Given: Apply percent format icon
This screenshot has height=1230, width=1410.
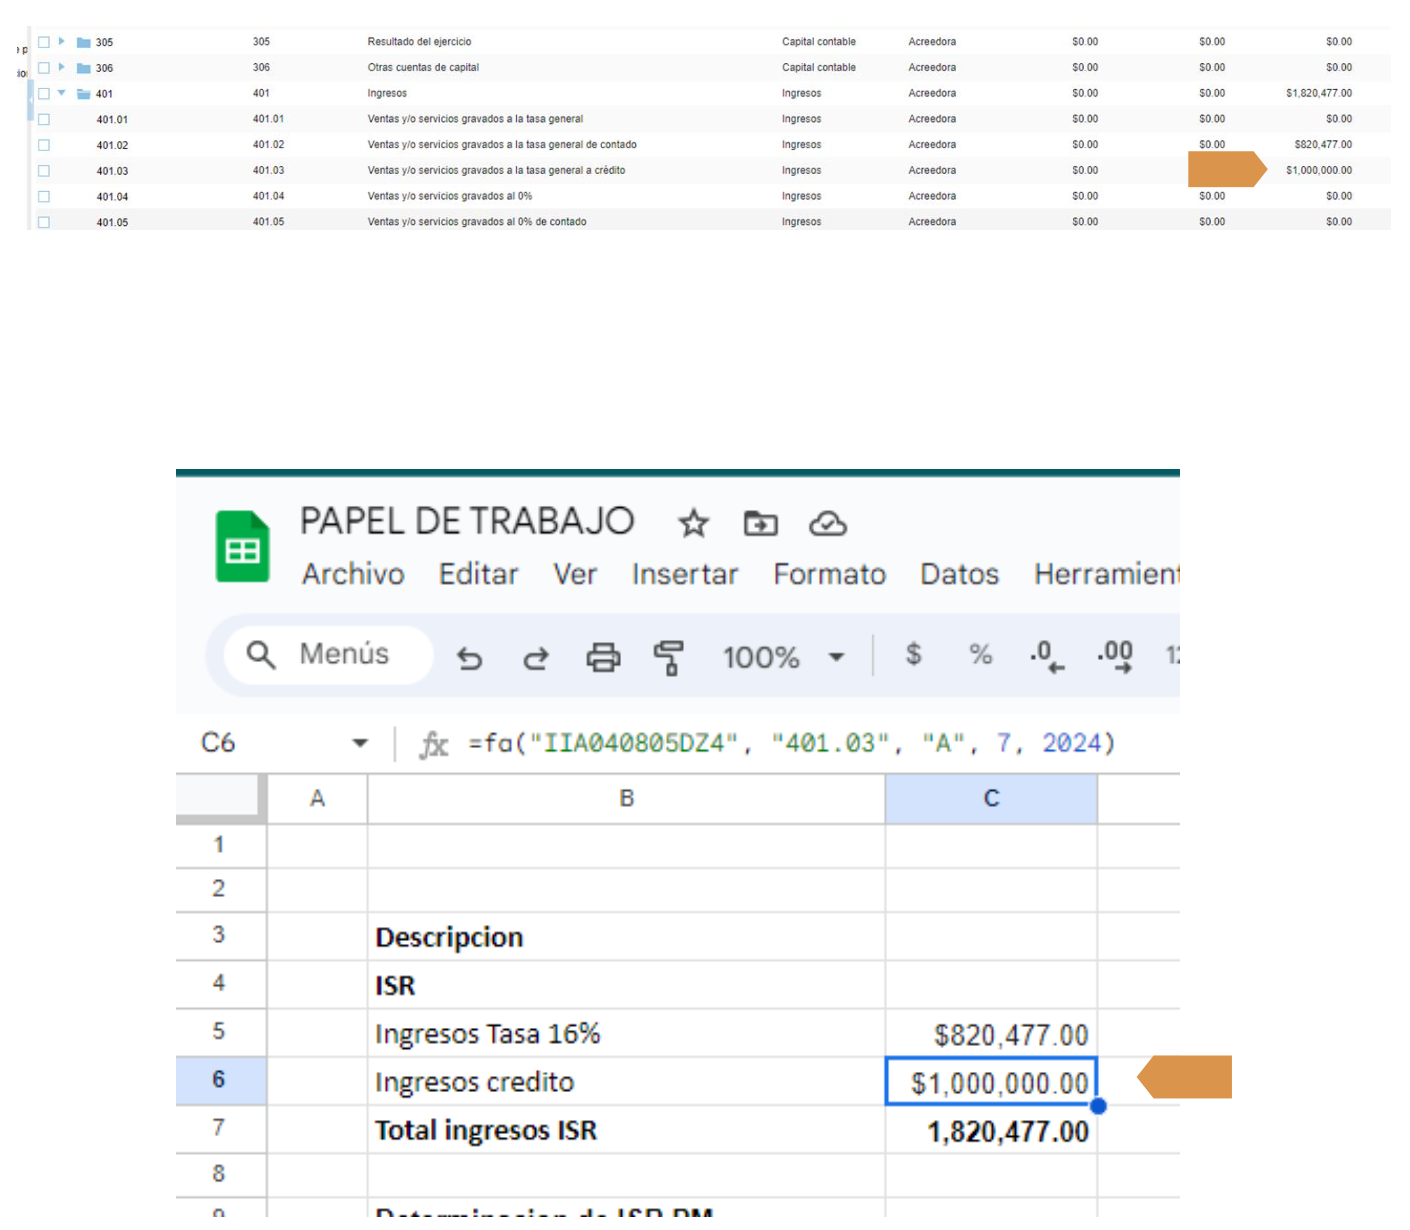Looking at the screenshot, I should point(980,655).
